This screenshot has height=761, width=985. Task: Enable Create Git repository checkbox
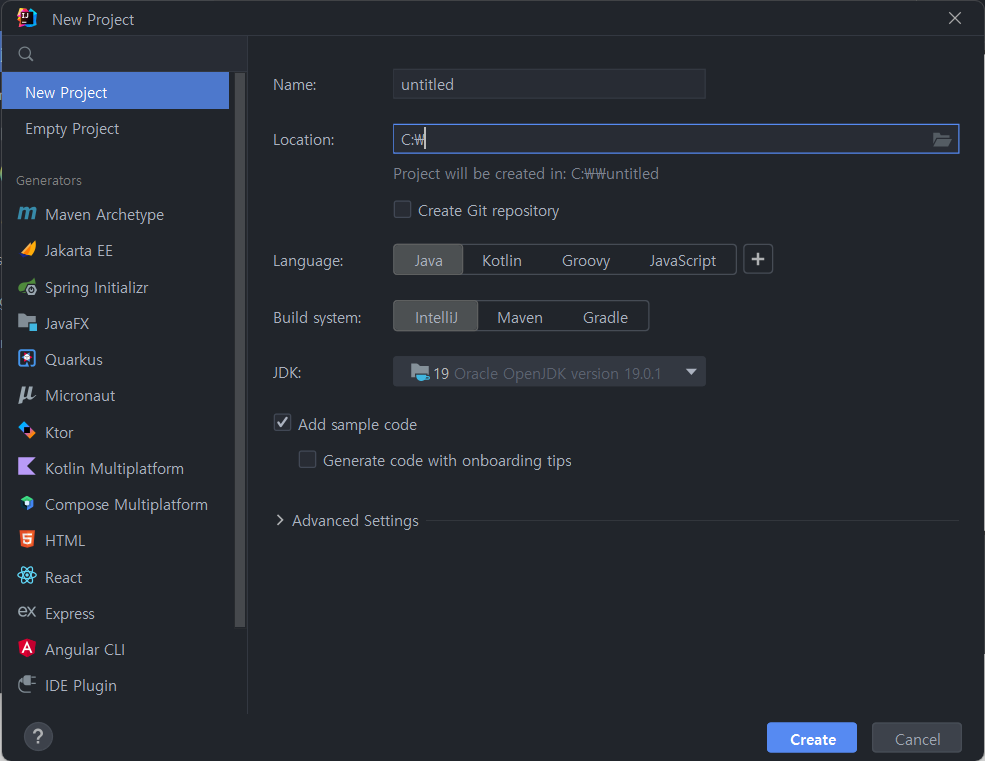point(402,209)
